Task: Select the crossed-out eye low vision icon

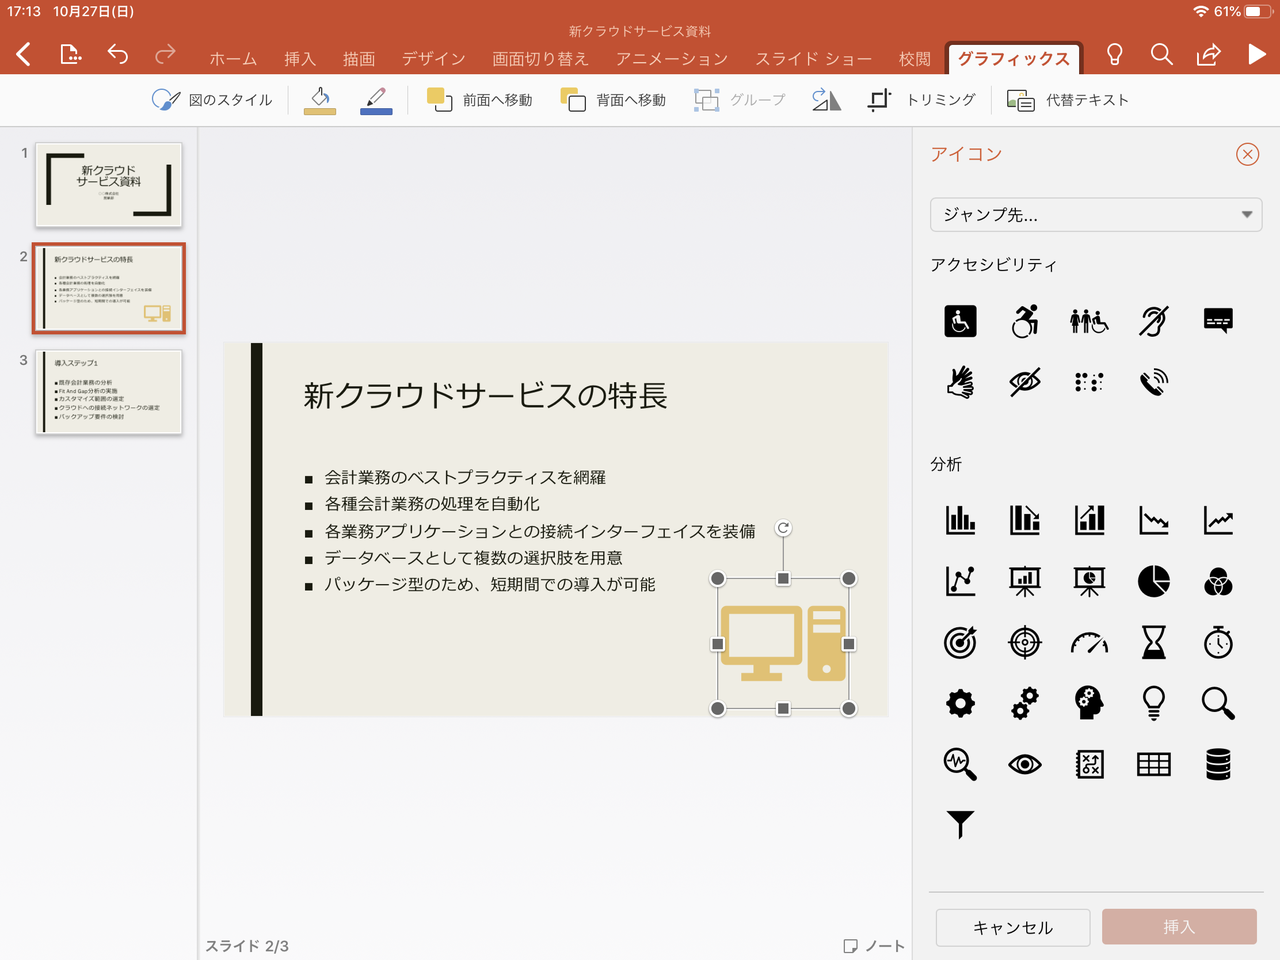Action: point(1025,382)
